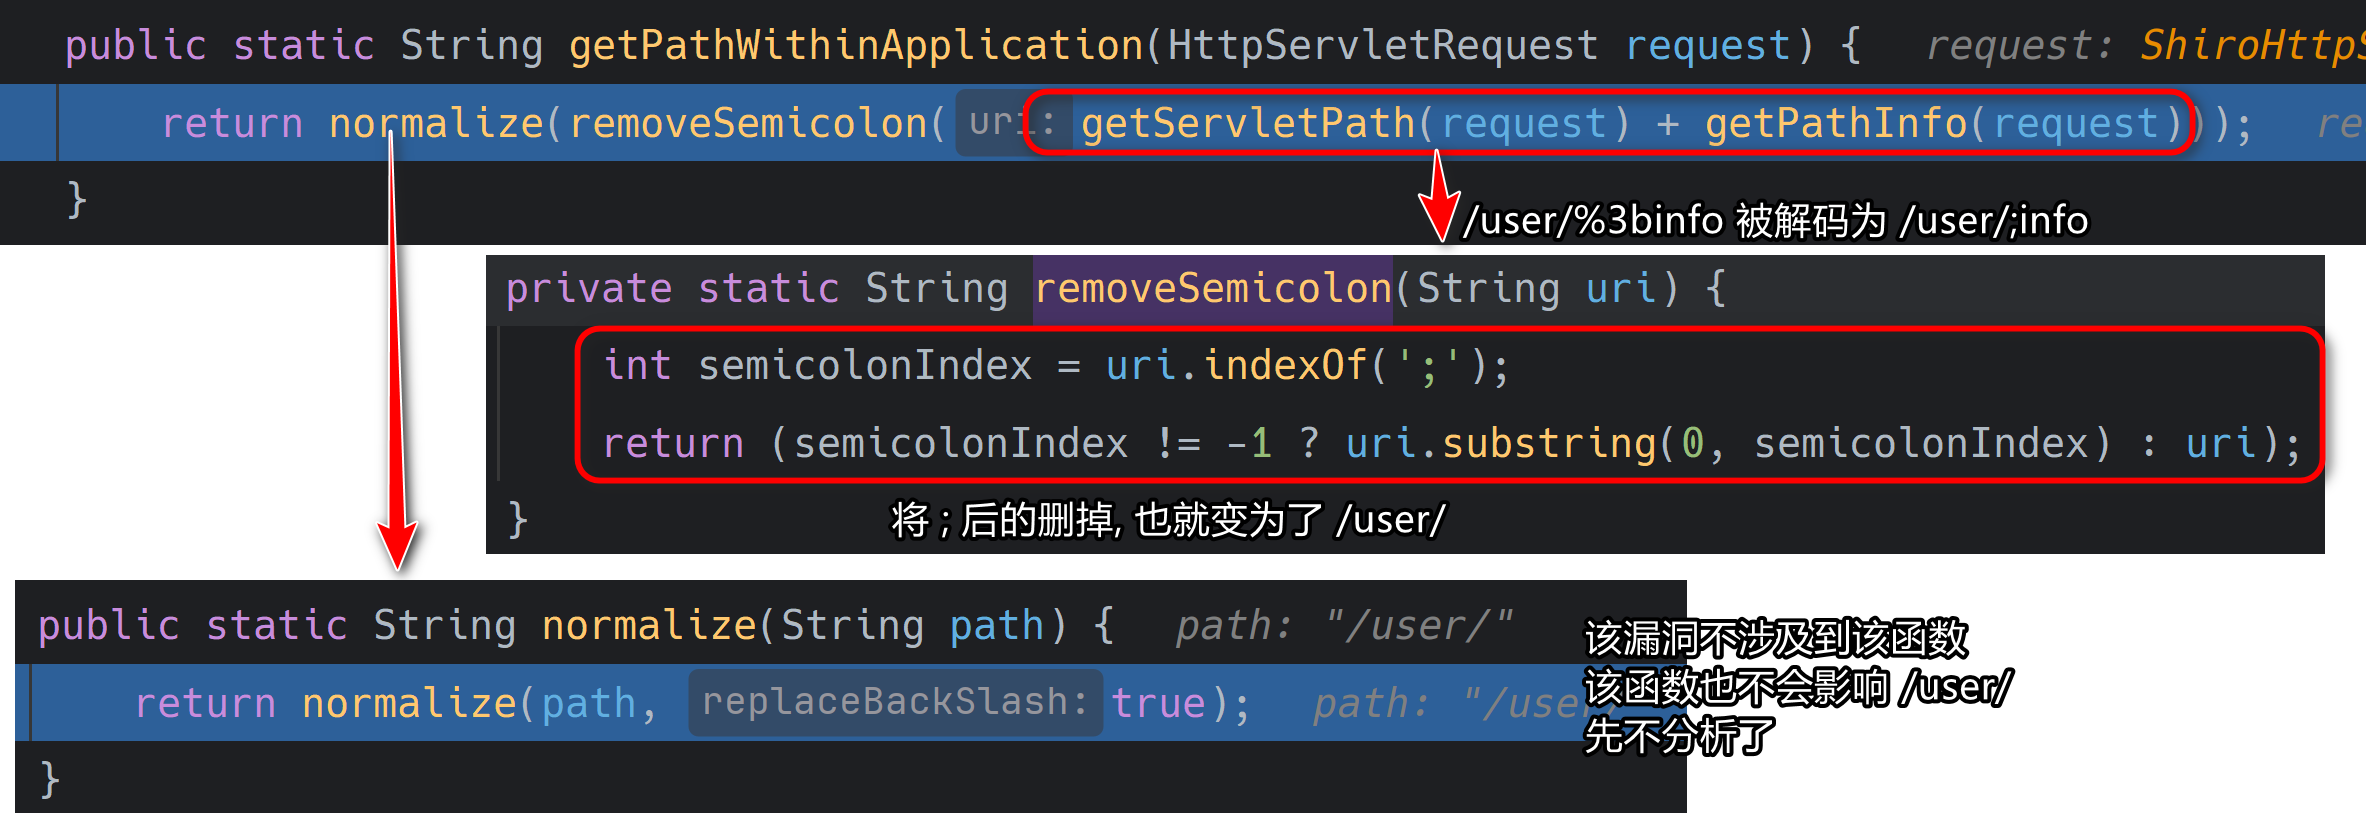Click the getPathWithinApplication method name
Image resolution: width=2366 pixels, height=837 pixels.
pyautogui.click(x=856, y=46)
